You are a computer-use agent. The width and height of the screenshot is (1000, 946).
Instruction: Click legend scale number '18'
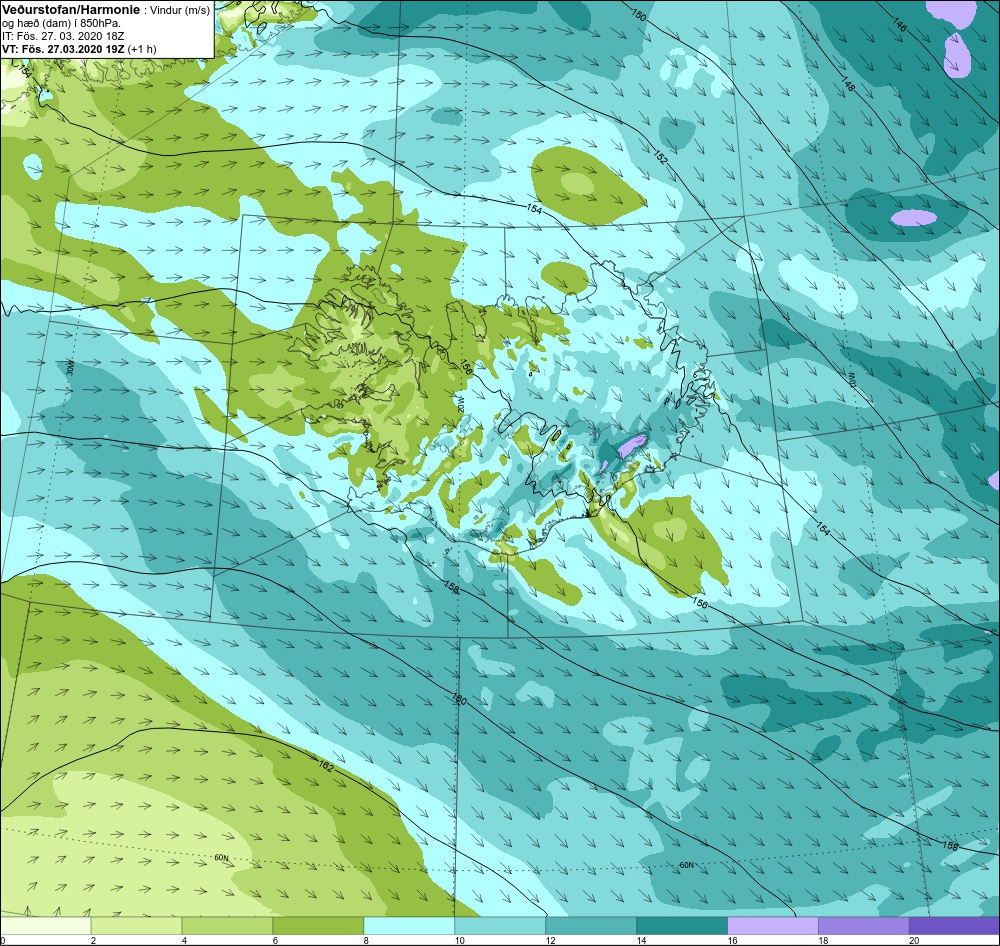click(823, 940)
